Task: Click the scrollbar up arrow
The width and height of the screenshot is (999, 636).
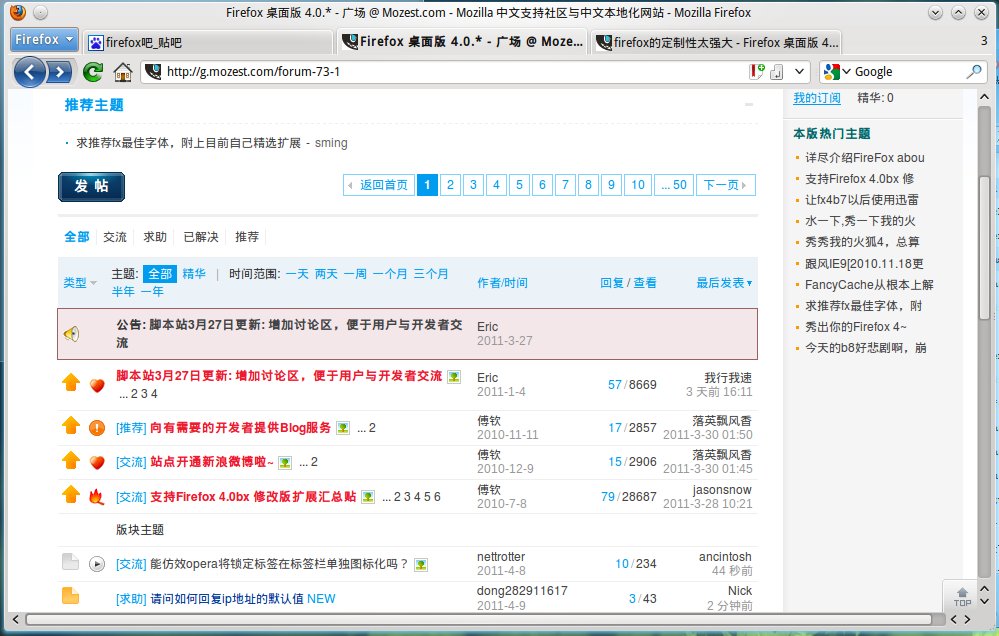Action: (x=984, y=97)
